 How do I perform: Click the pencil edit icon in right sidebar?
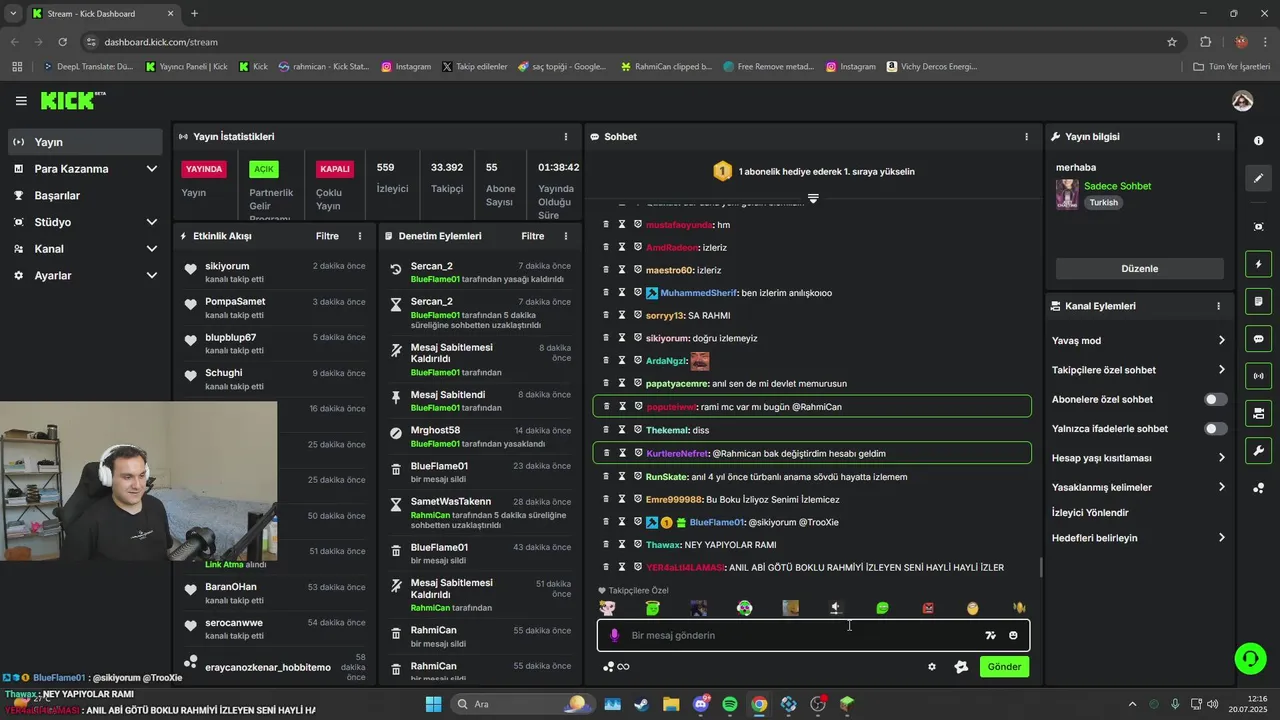1259,178
